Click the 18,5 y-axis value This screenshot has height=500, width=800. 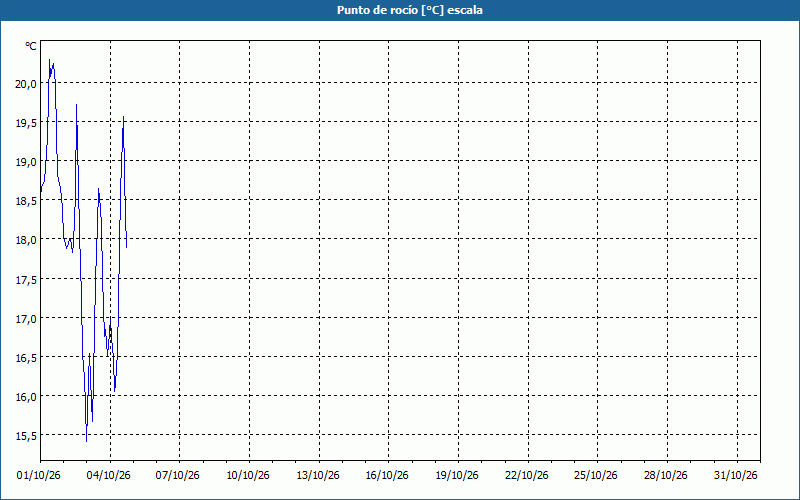coord(26,201)
